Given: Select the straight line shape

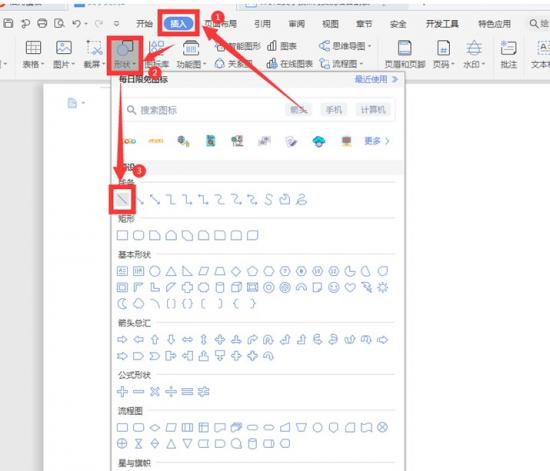Looking at the screenshot, I should [122, 200].
